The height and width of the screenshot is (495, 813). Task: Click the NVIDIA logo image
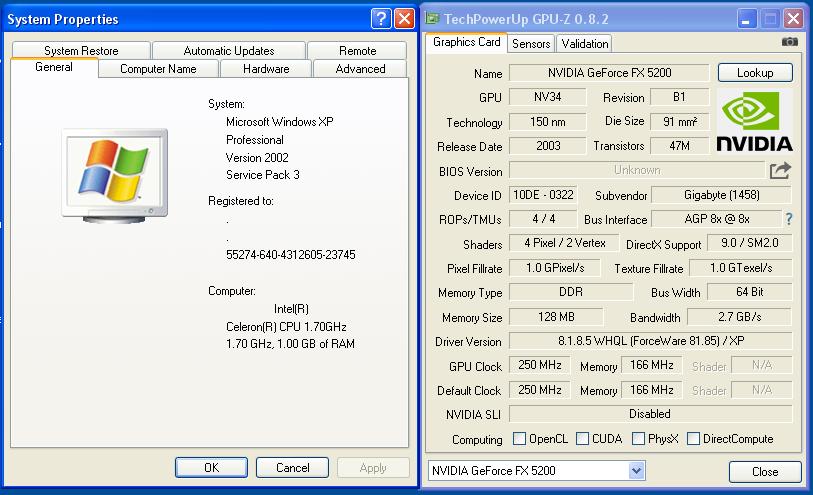pos(755,121)
